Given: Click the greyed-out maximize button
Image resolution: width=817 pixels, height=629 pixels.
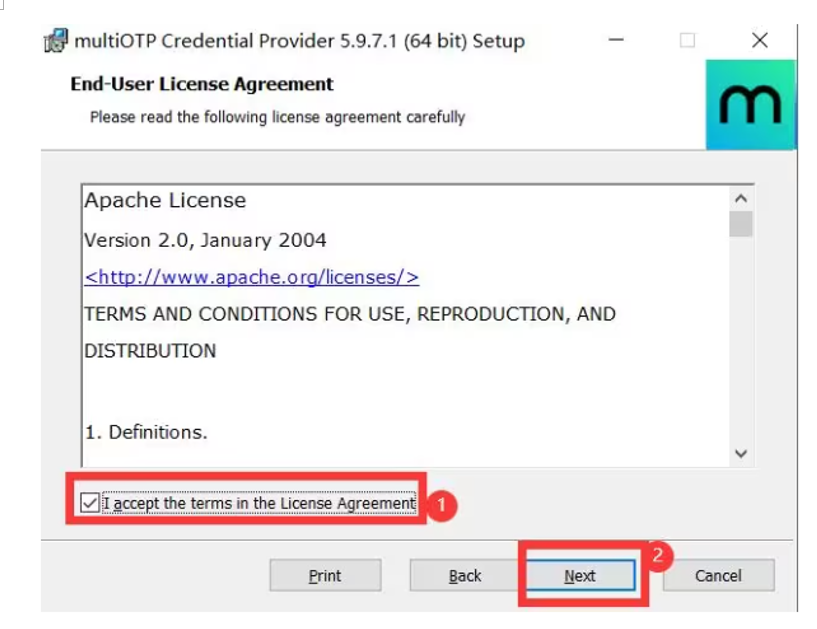Looking at the screenshot, I should point(687,41).
